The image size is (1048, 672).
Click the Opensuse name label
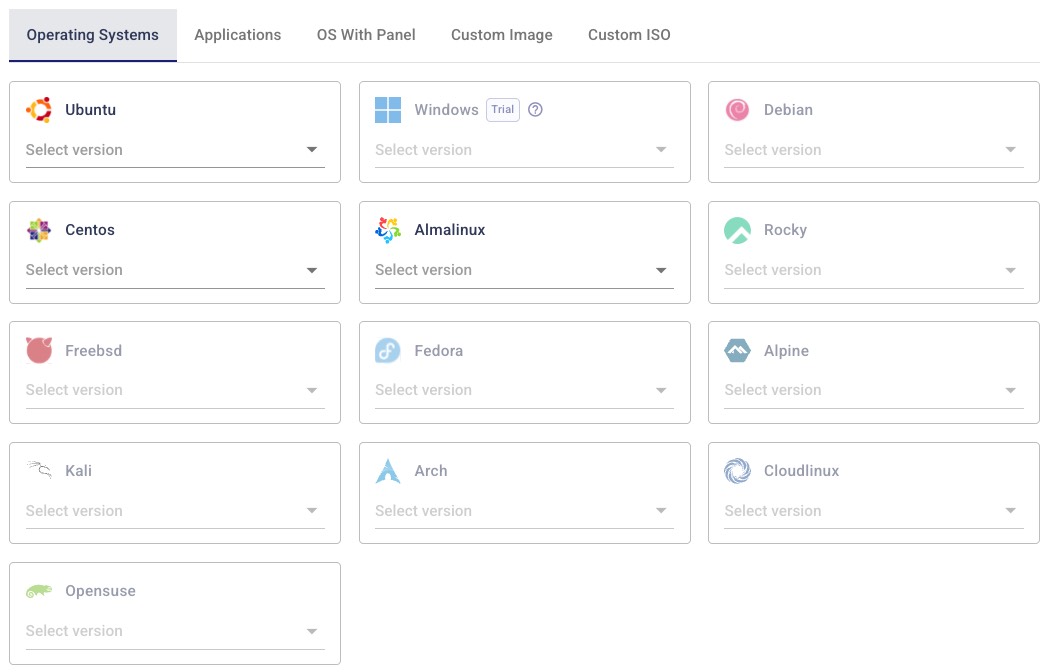pos(100,591)
